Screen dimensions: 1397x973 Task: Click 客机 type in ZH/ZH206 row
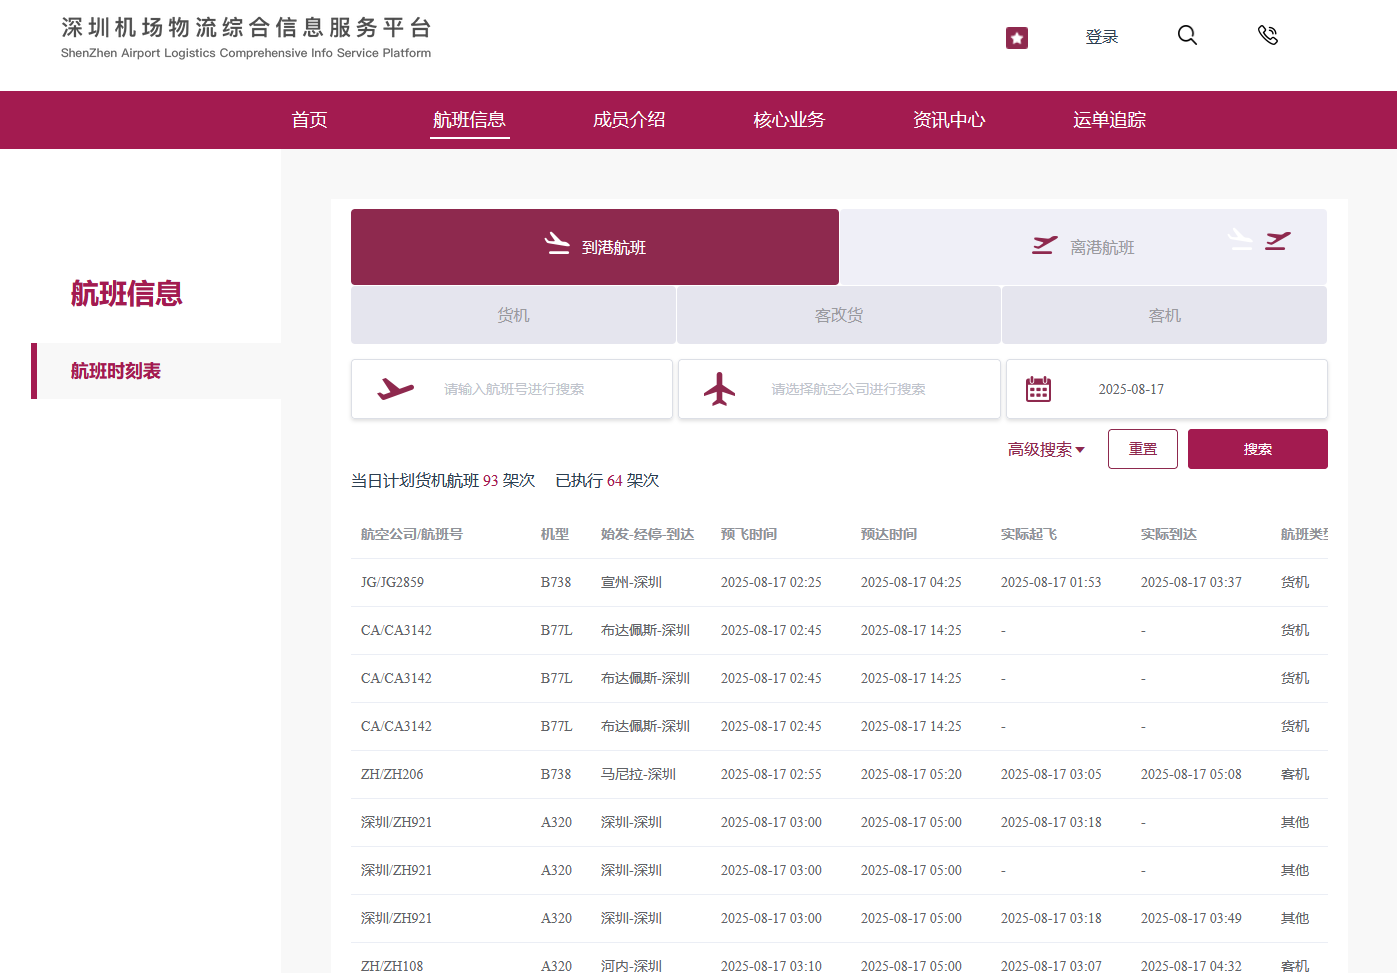click(1295, 775)
